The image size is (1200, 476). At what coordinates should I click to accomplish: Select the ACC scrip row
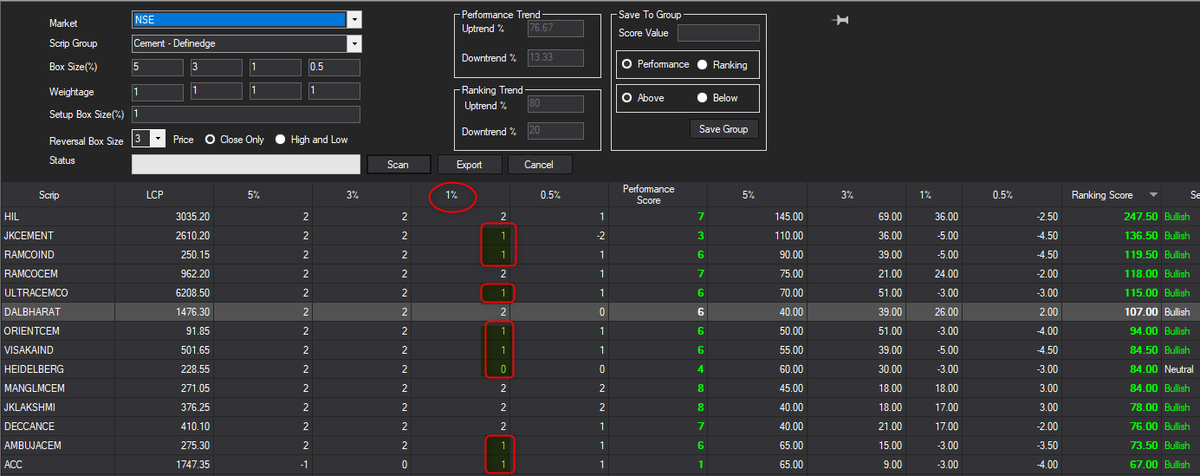600,464
